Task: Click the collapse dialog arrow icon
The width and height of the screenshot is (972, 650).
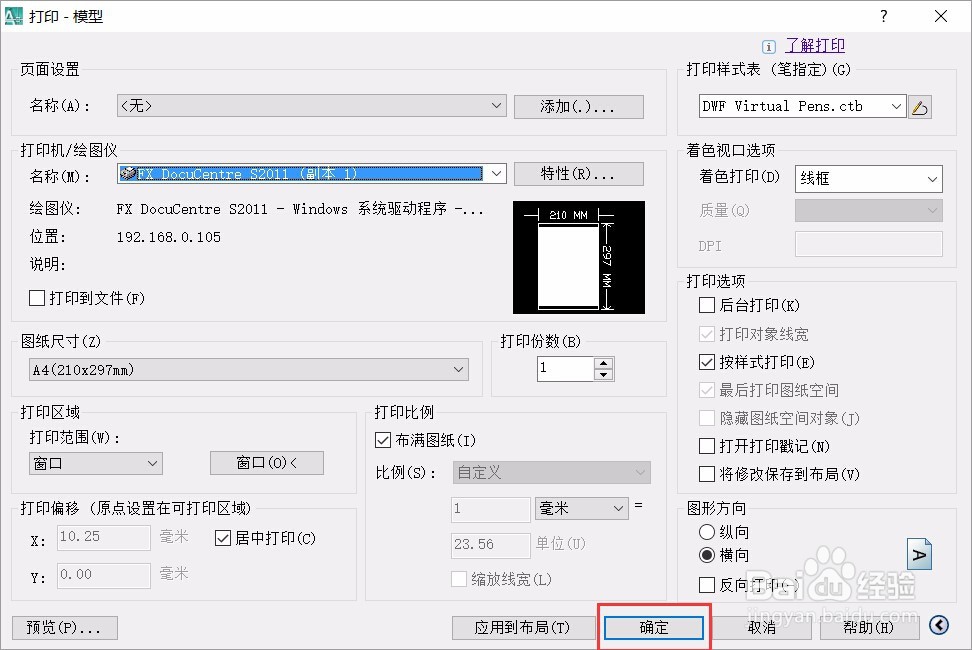Action: [939, 626]
